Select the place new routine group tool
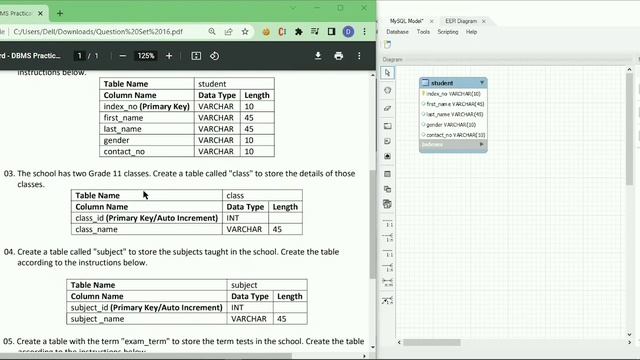Viewport: 640px width, 360px height. [387, 204]
